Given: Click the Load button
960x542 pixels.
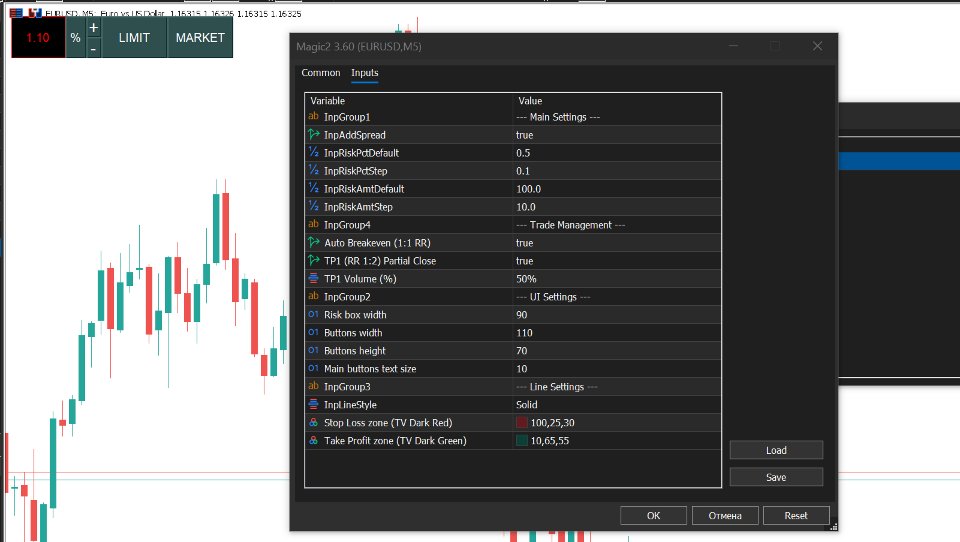Looking at the screenshot, I should [776, 450].
